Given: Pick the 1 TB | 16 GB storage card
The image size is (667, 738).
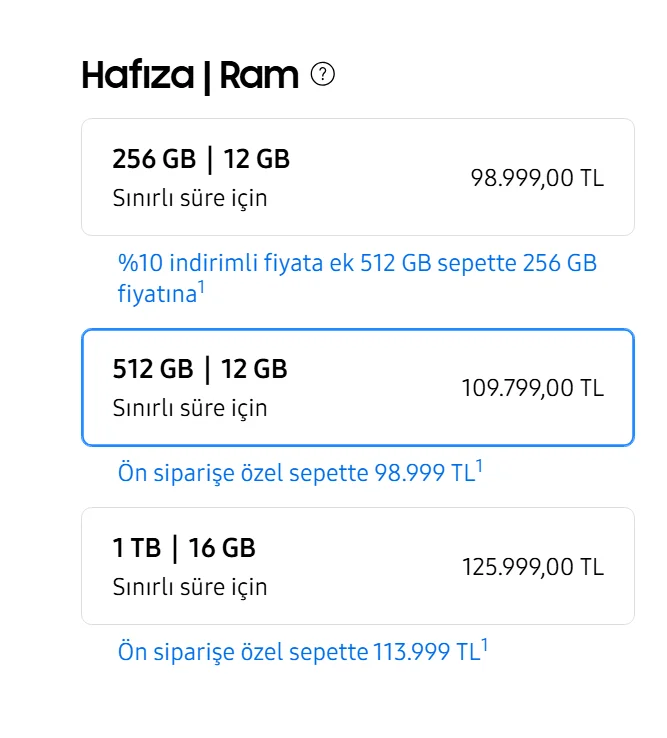Looking at the screenshot, I should (357, 566).
